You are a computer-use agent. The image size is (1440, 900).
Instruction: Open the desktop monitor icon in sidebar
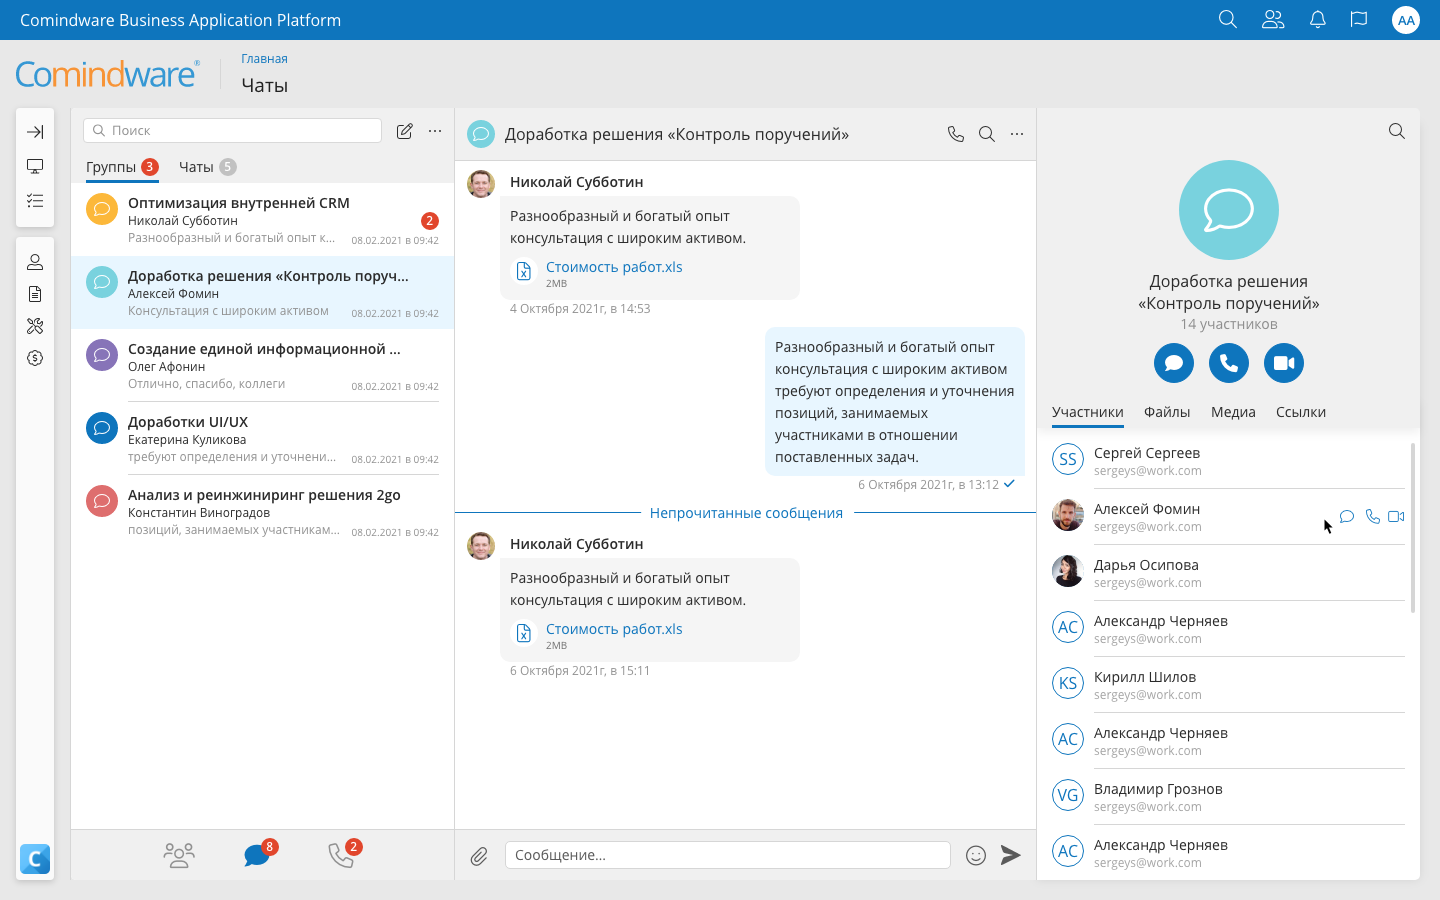35,166
